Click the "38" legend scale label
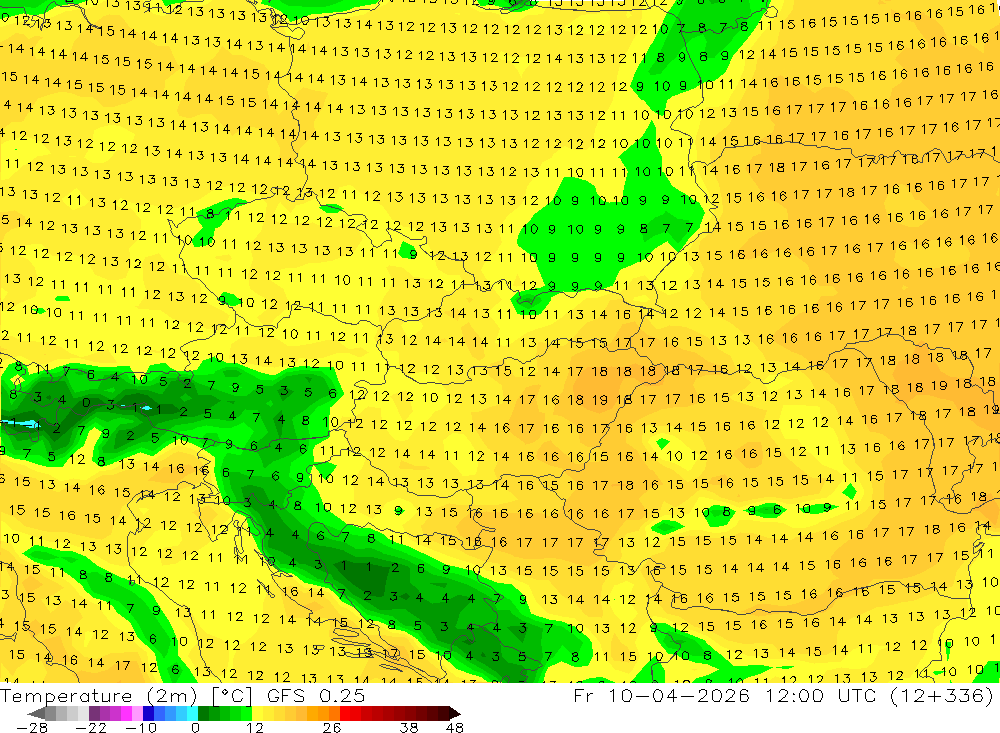Image resolution: width=1000 pixels, height=733 pixels. pyautogui.click(x=408, y=728)
